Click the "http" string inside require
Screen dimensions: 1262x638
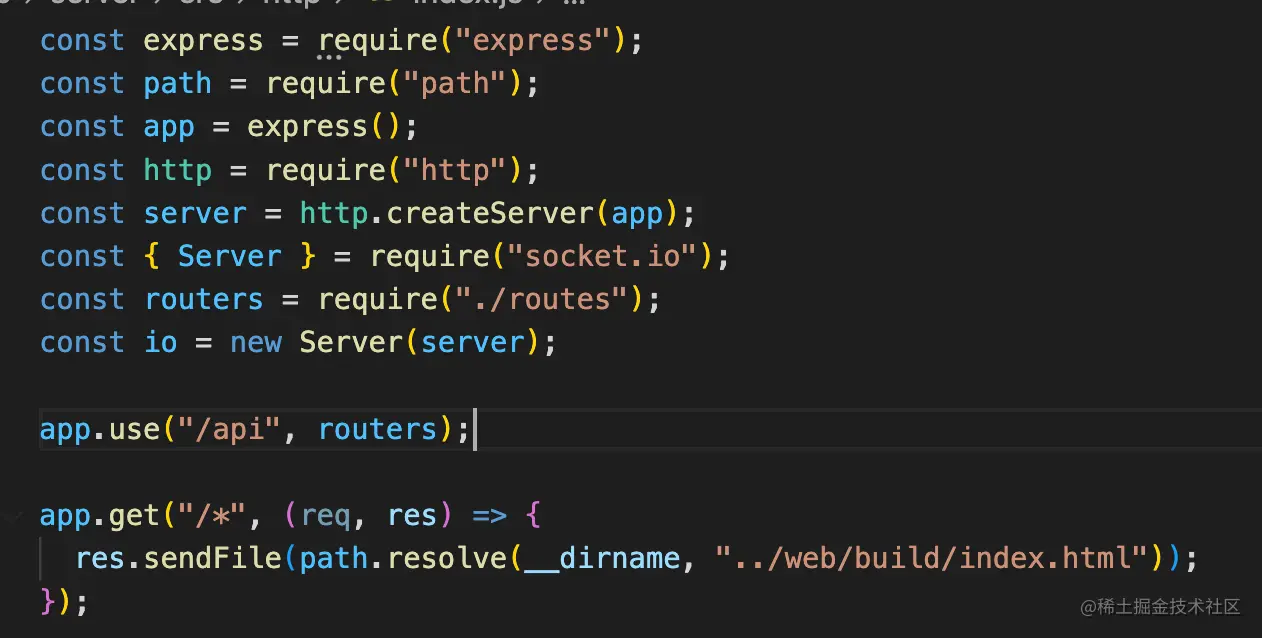pos(455,170)
